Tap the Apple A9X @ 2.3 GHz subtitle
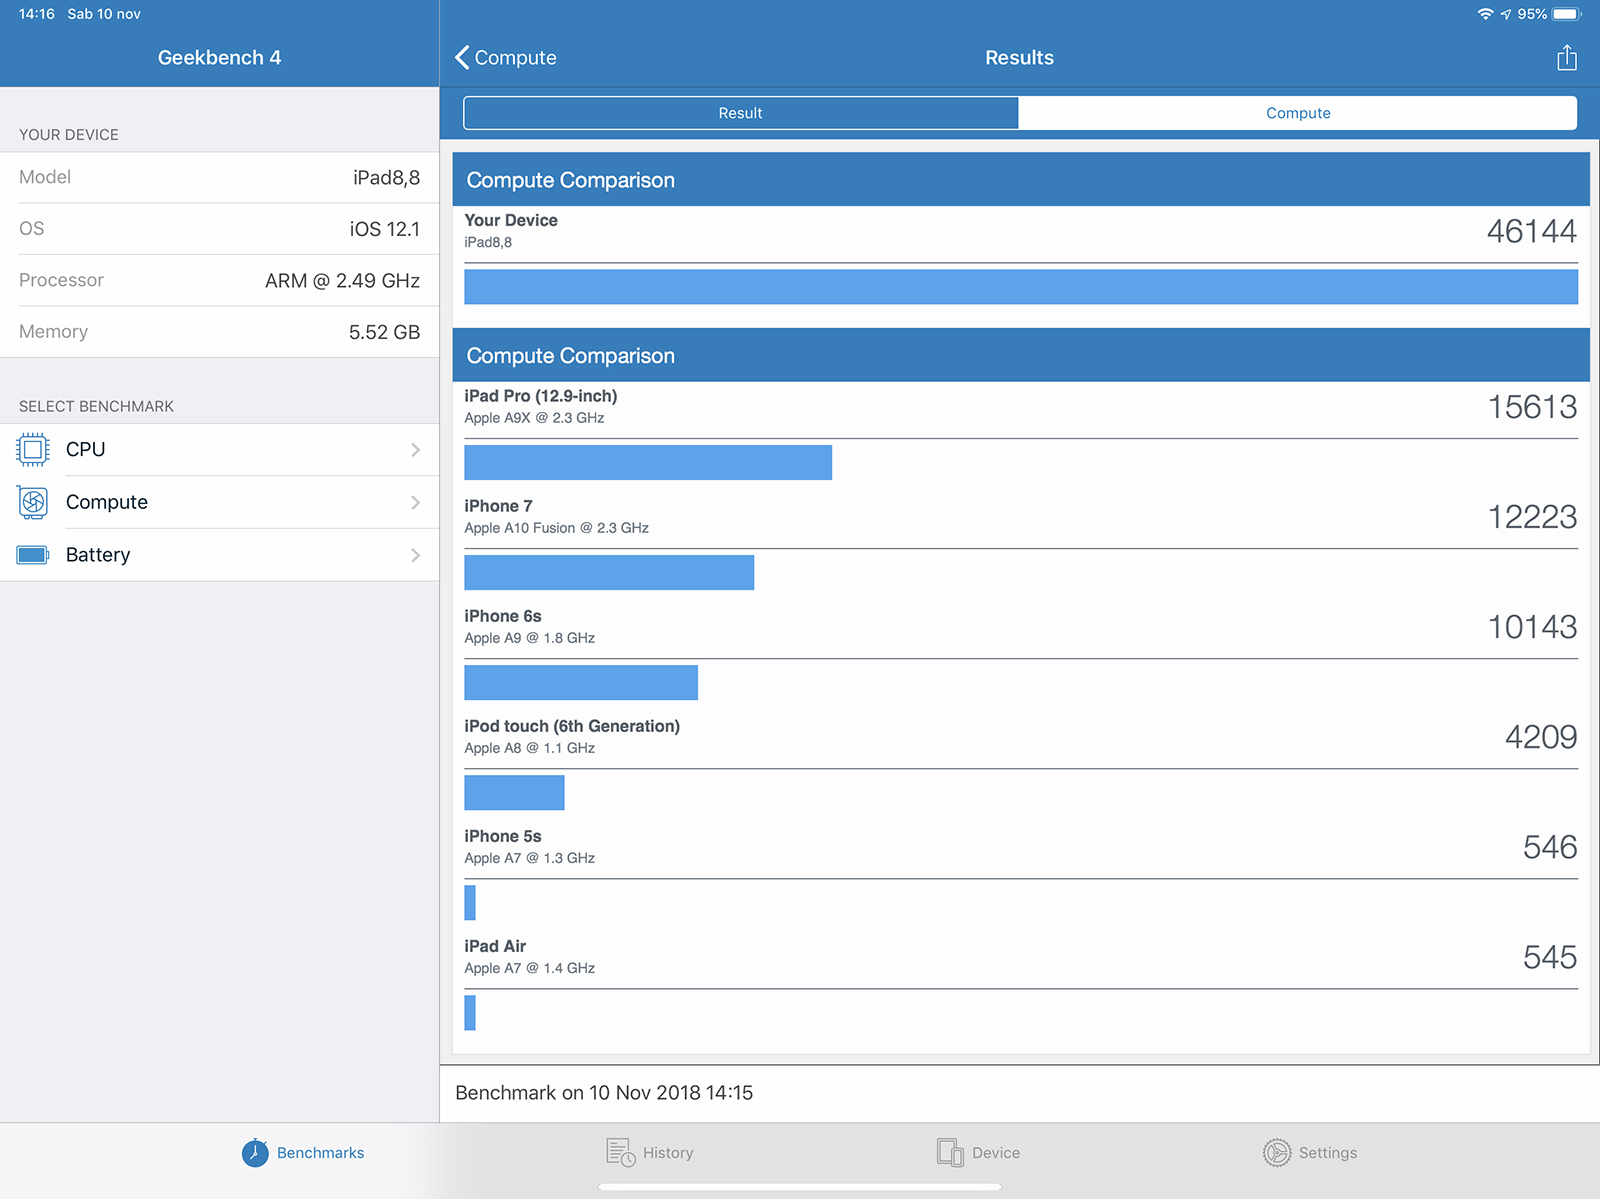This screenshot has height=1199, width=1600. (534, 418)
